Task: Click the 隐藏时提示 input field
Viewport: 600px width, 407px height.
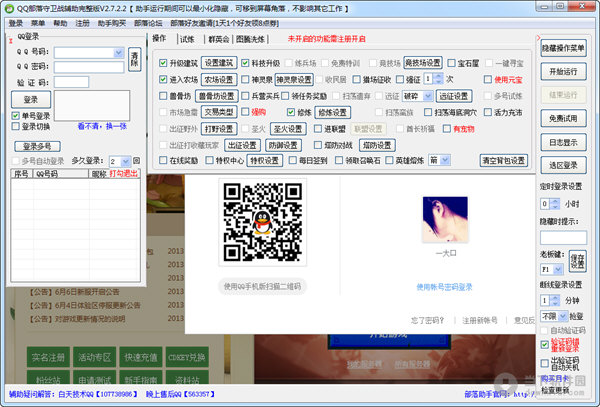Action: point(563,238)
